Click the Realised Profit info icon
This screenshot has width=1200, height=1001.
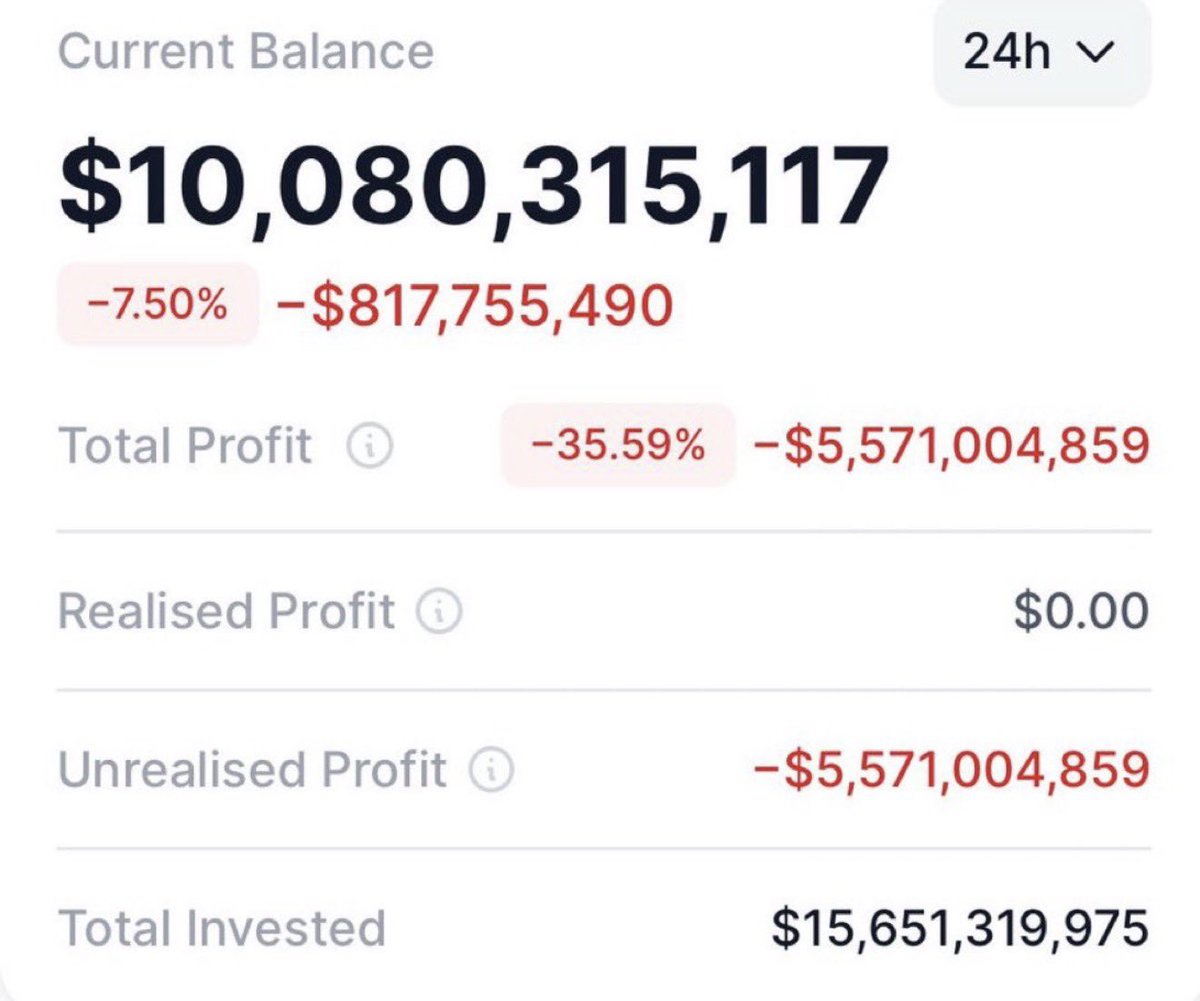tap(439, 611)
